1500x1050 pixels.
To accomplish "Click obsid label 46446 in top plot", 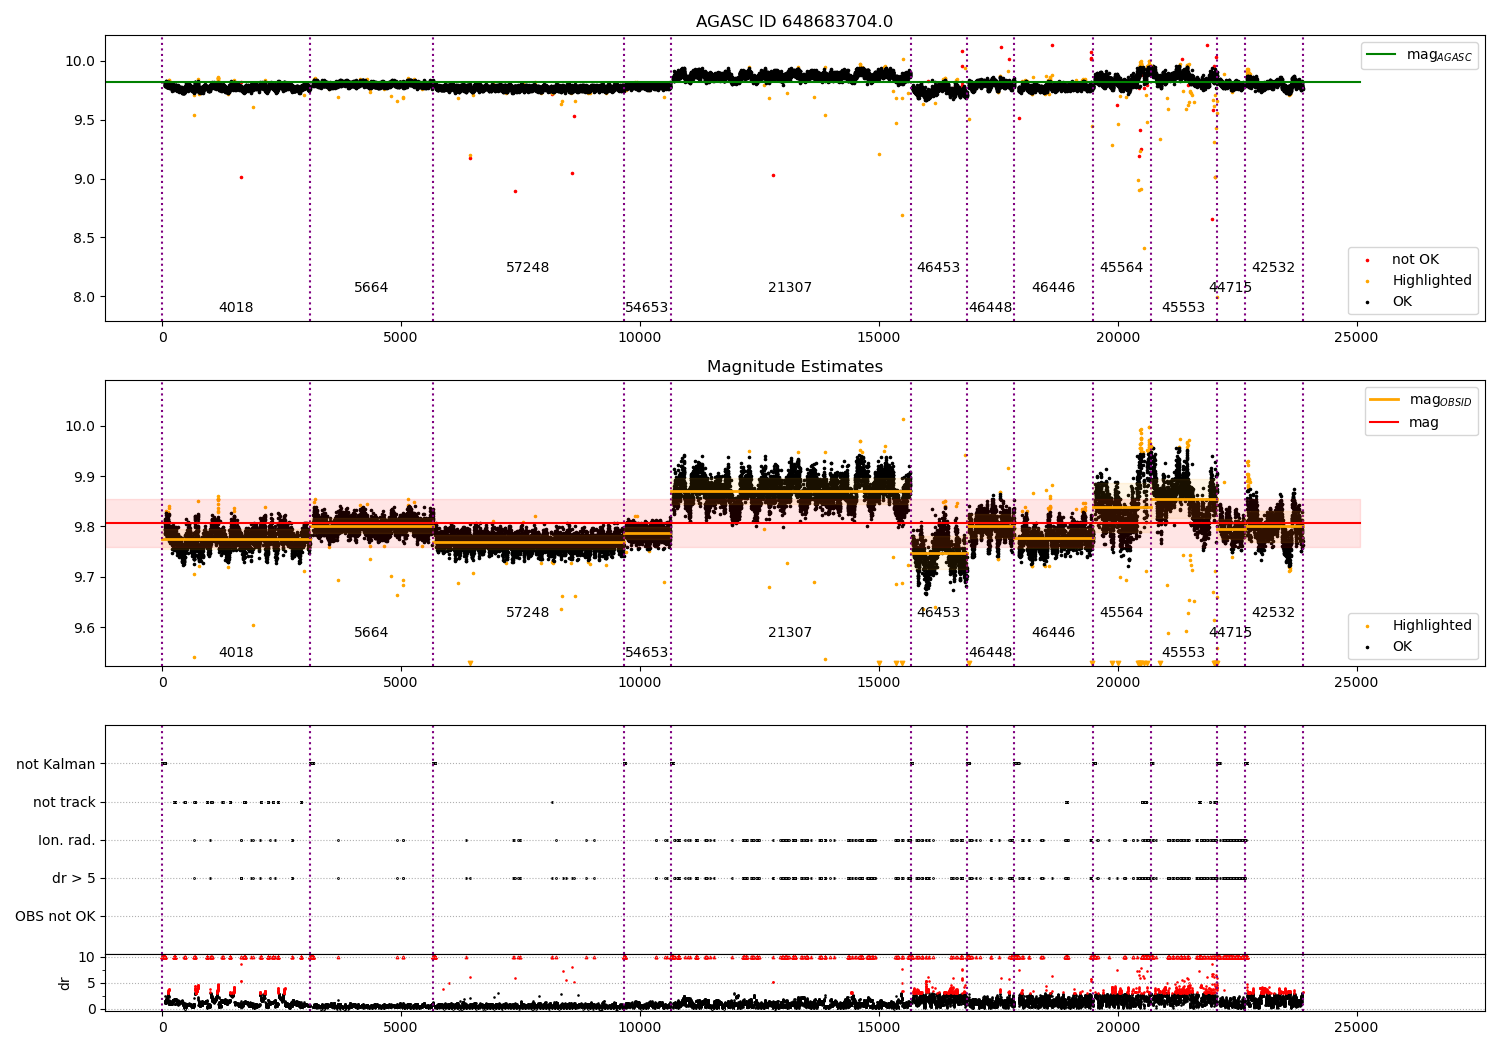I will coord(1053,288).
